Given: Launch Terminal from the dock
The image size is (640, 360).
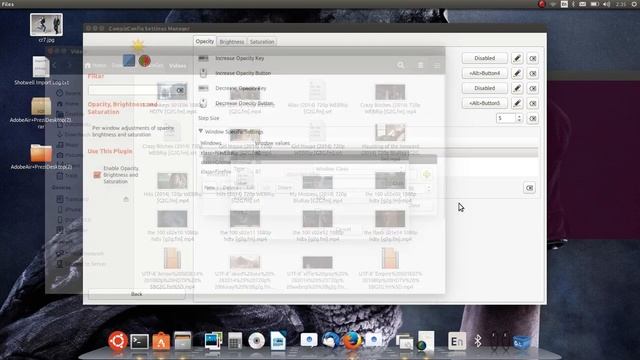Looking at the screenshot, I should 139,341.
